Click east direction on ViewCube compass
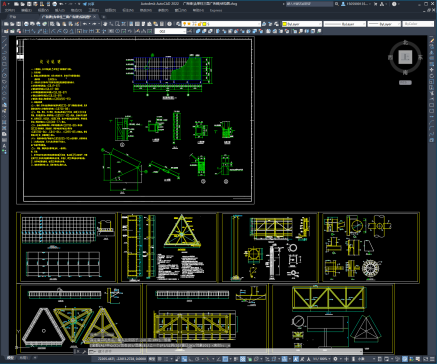Image resolution: width=437 pixels, height=364 pixels. 420,57
